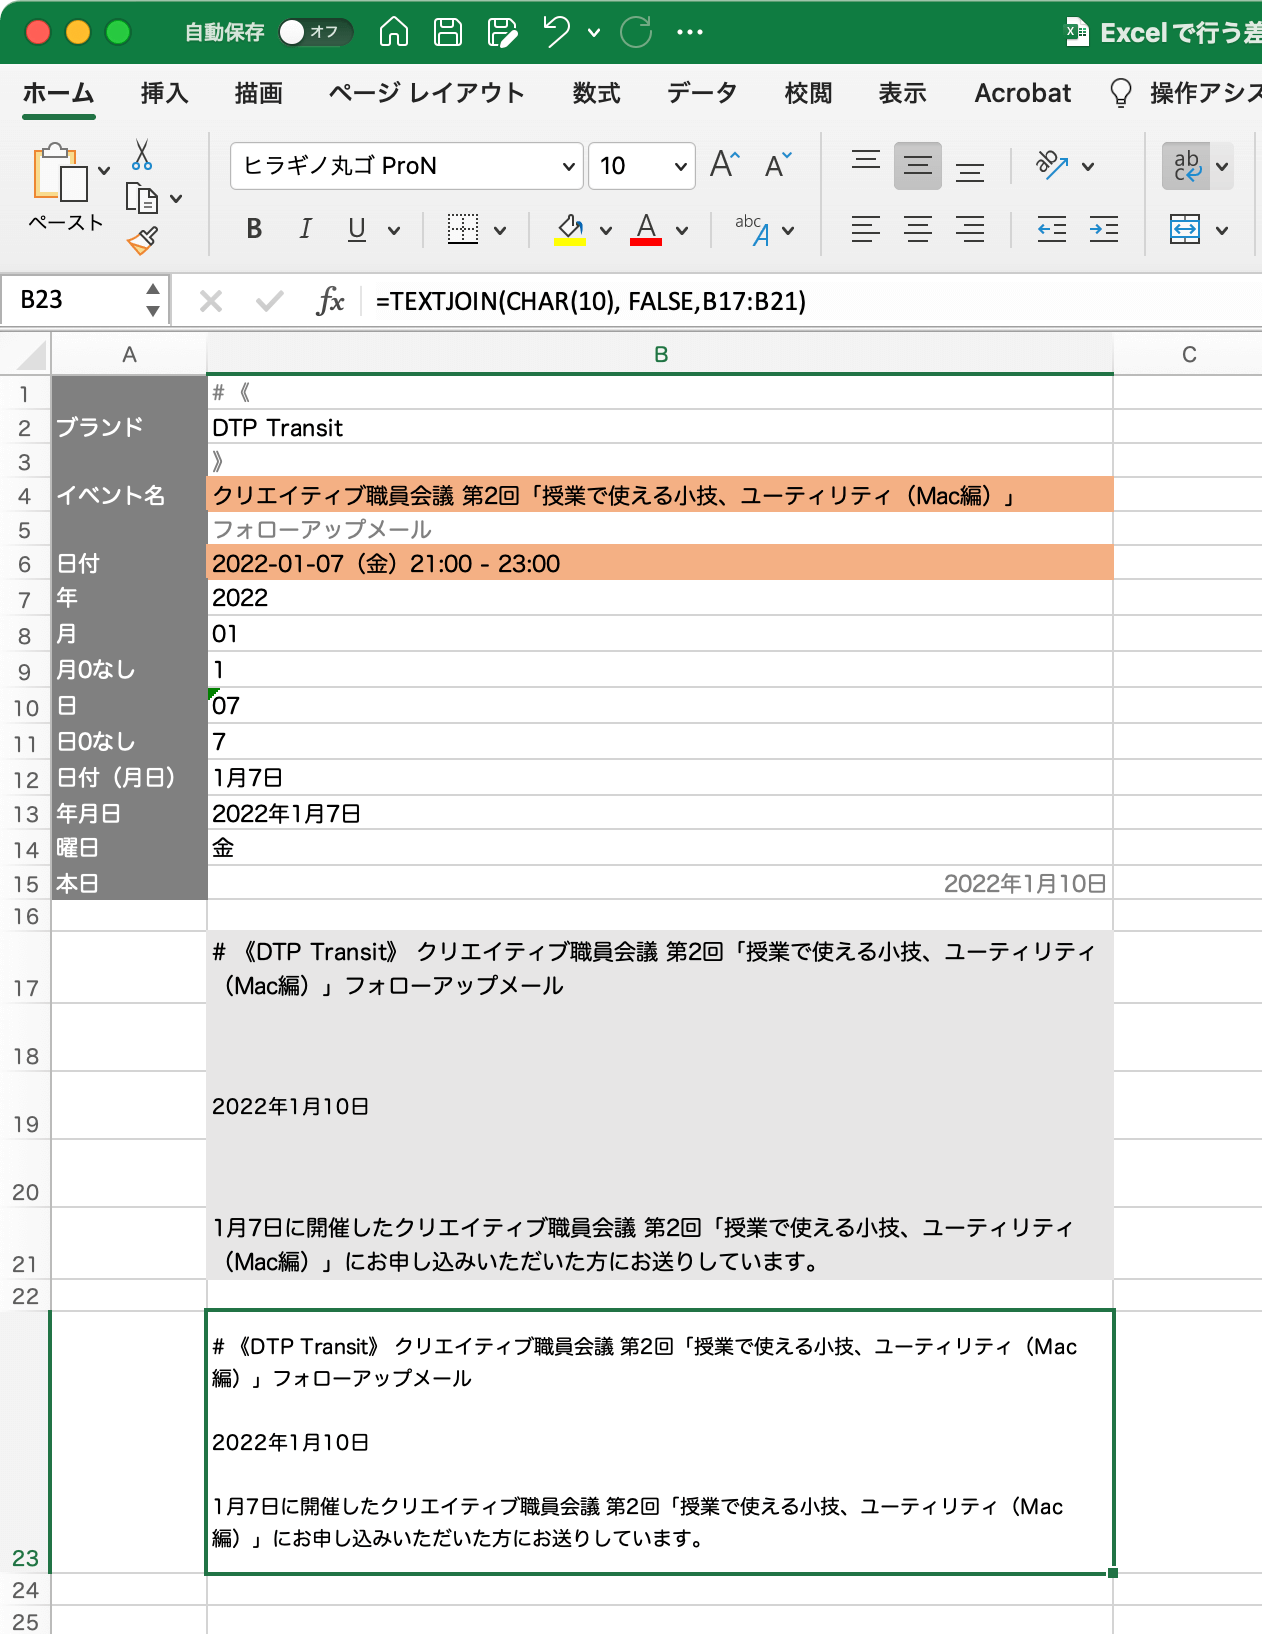Open the Acrobat tab
Screen dimensions: 1262x1634
(x=1022, y=93)
